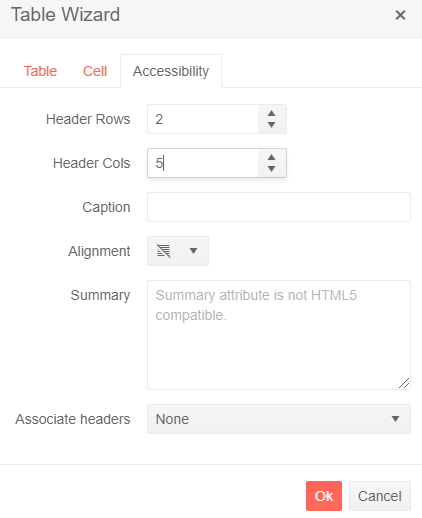Switch to the Table tab
422x518 pixels.
[x=40, y=71]
